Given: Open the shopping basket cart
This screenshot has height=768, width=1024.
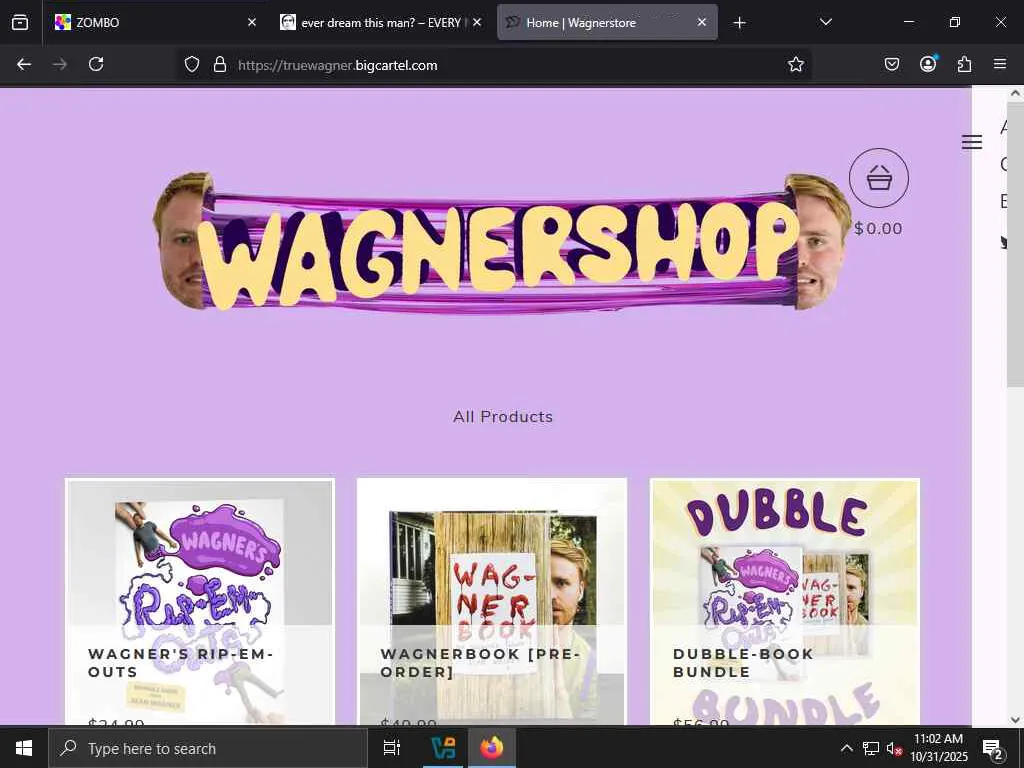Looking at the screenshot, I should 878,178.
